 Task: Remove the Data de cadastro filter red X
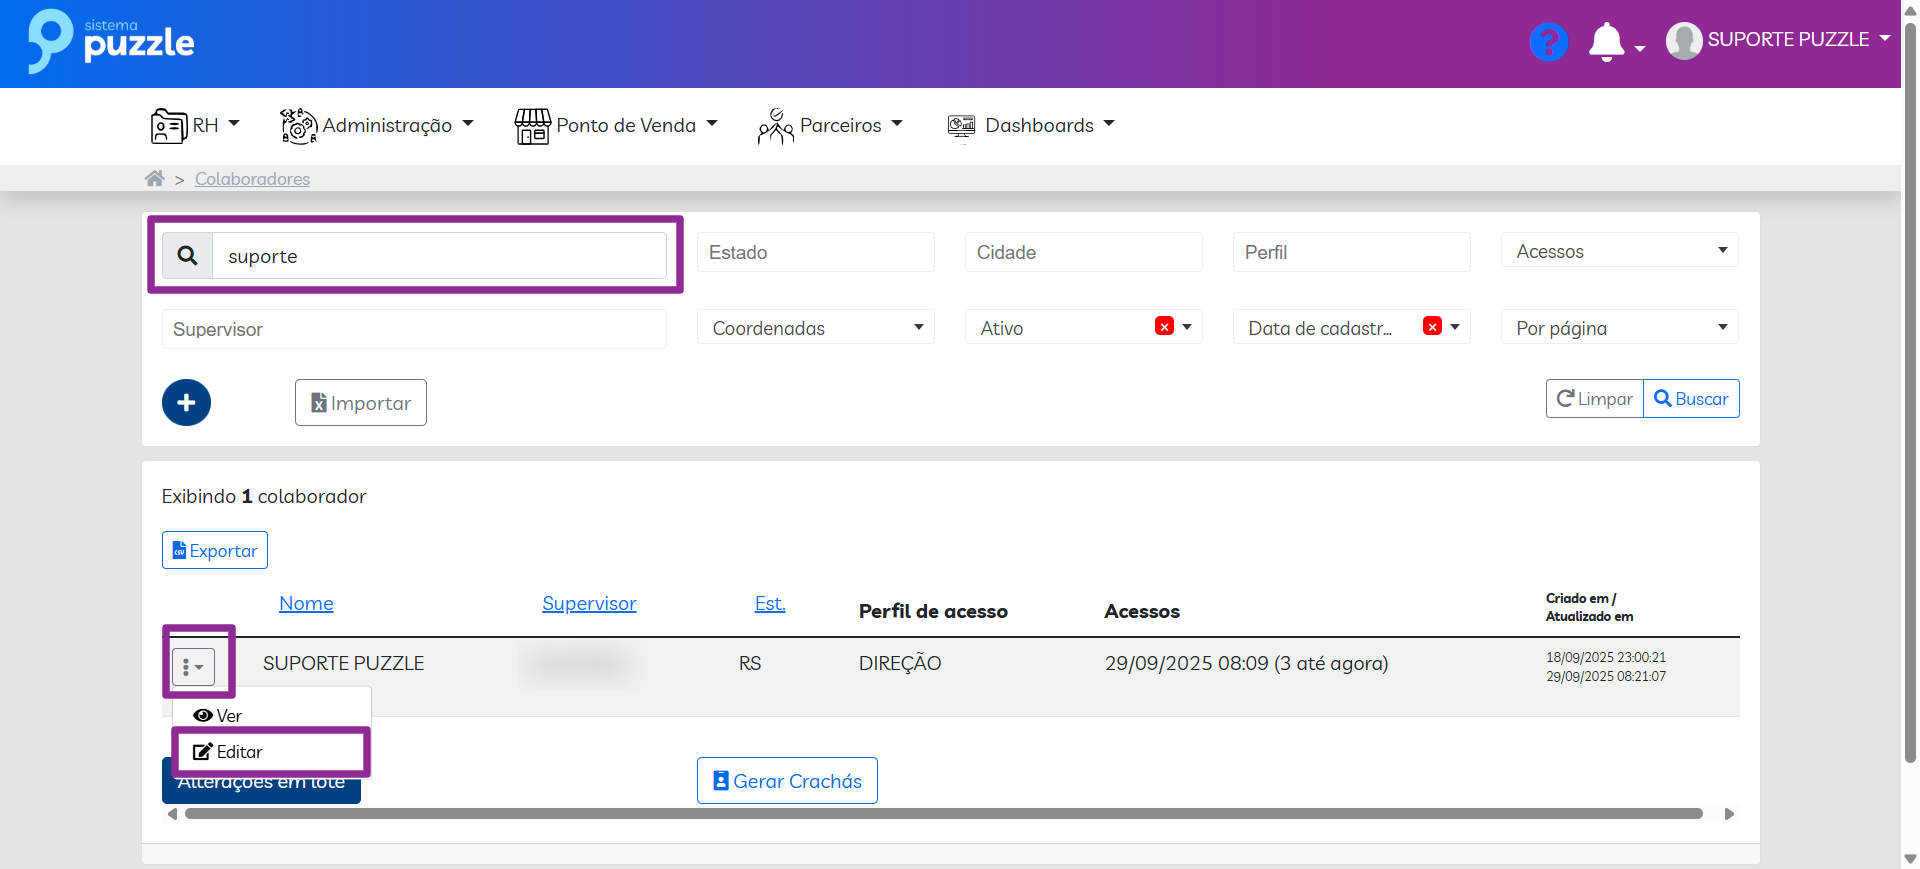(1432, 327)
